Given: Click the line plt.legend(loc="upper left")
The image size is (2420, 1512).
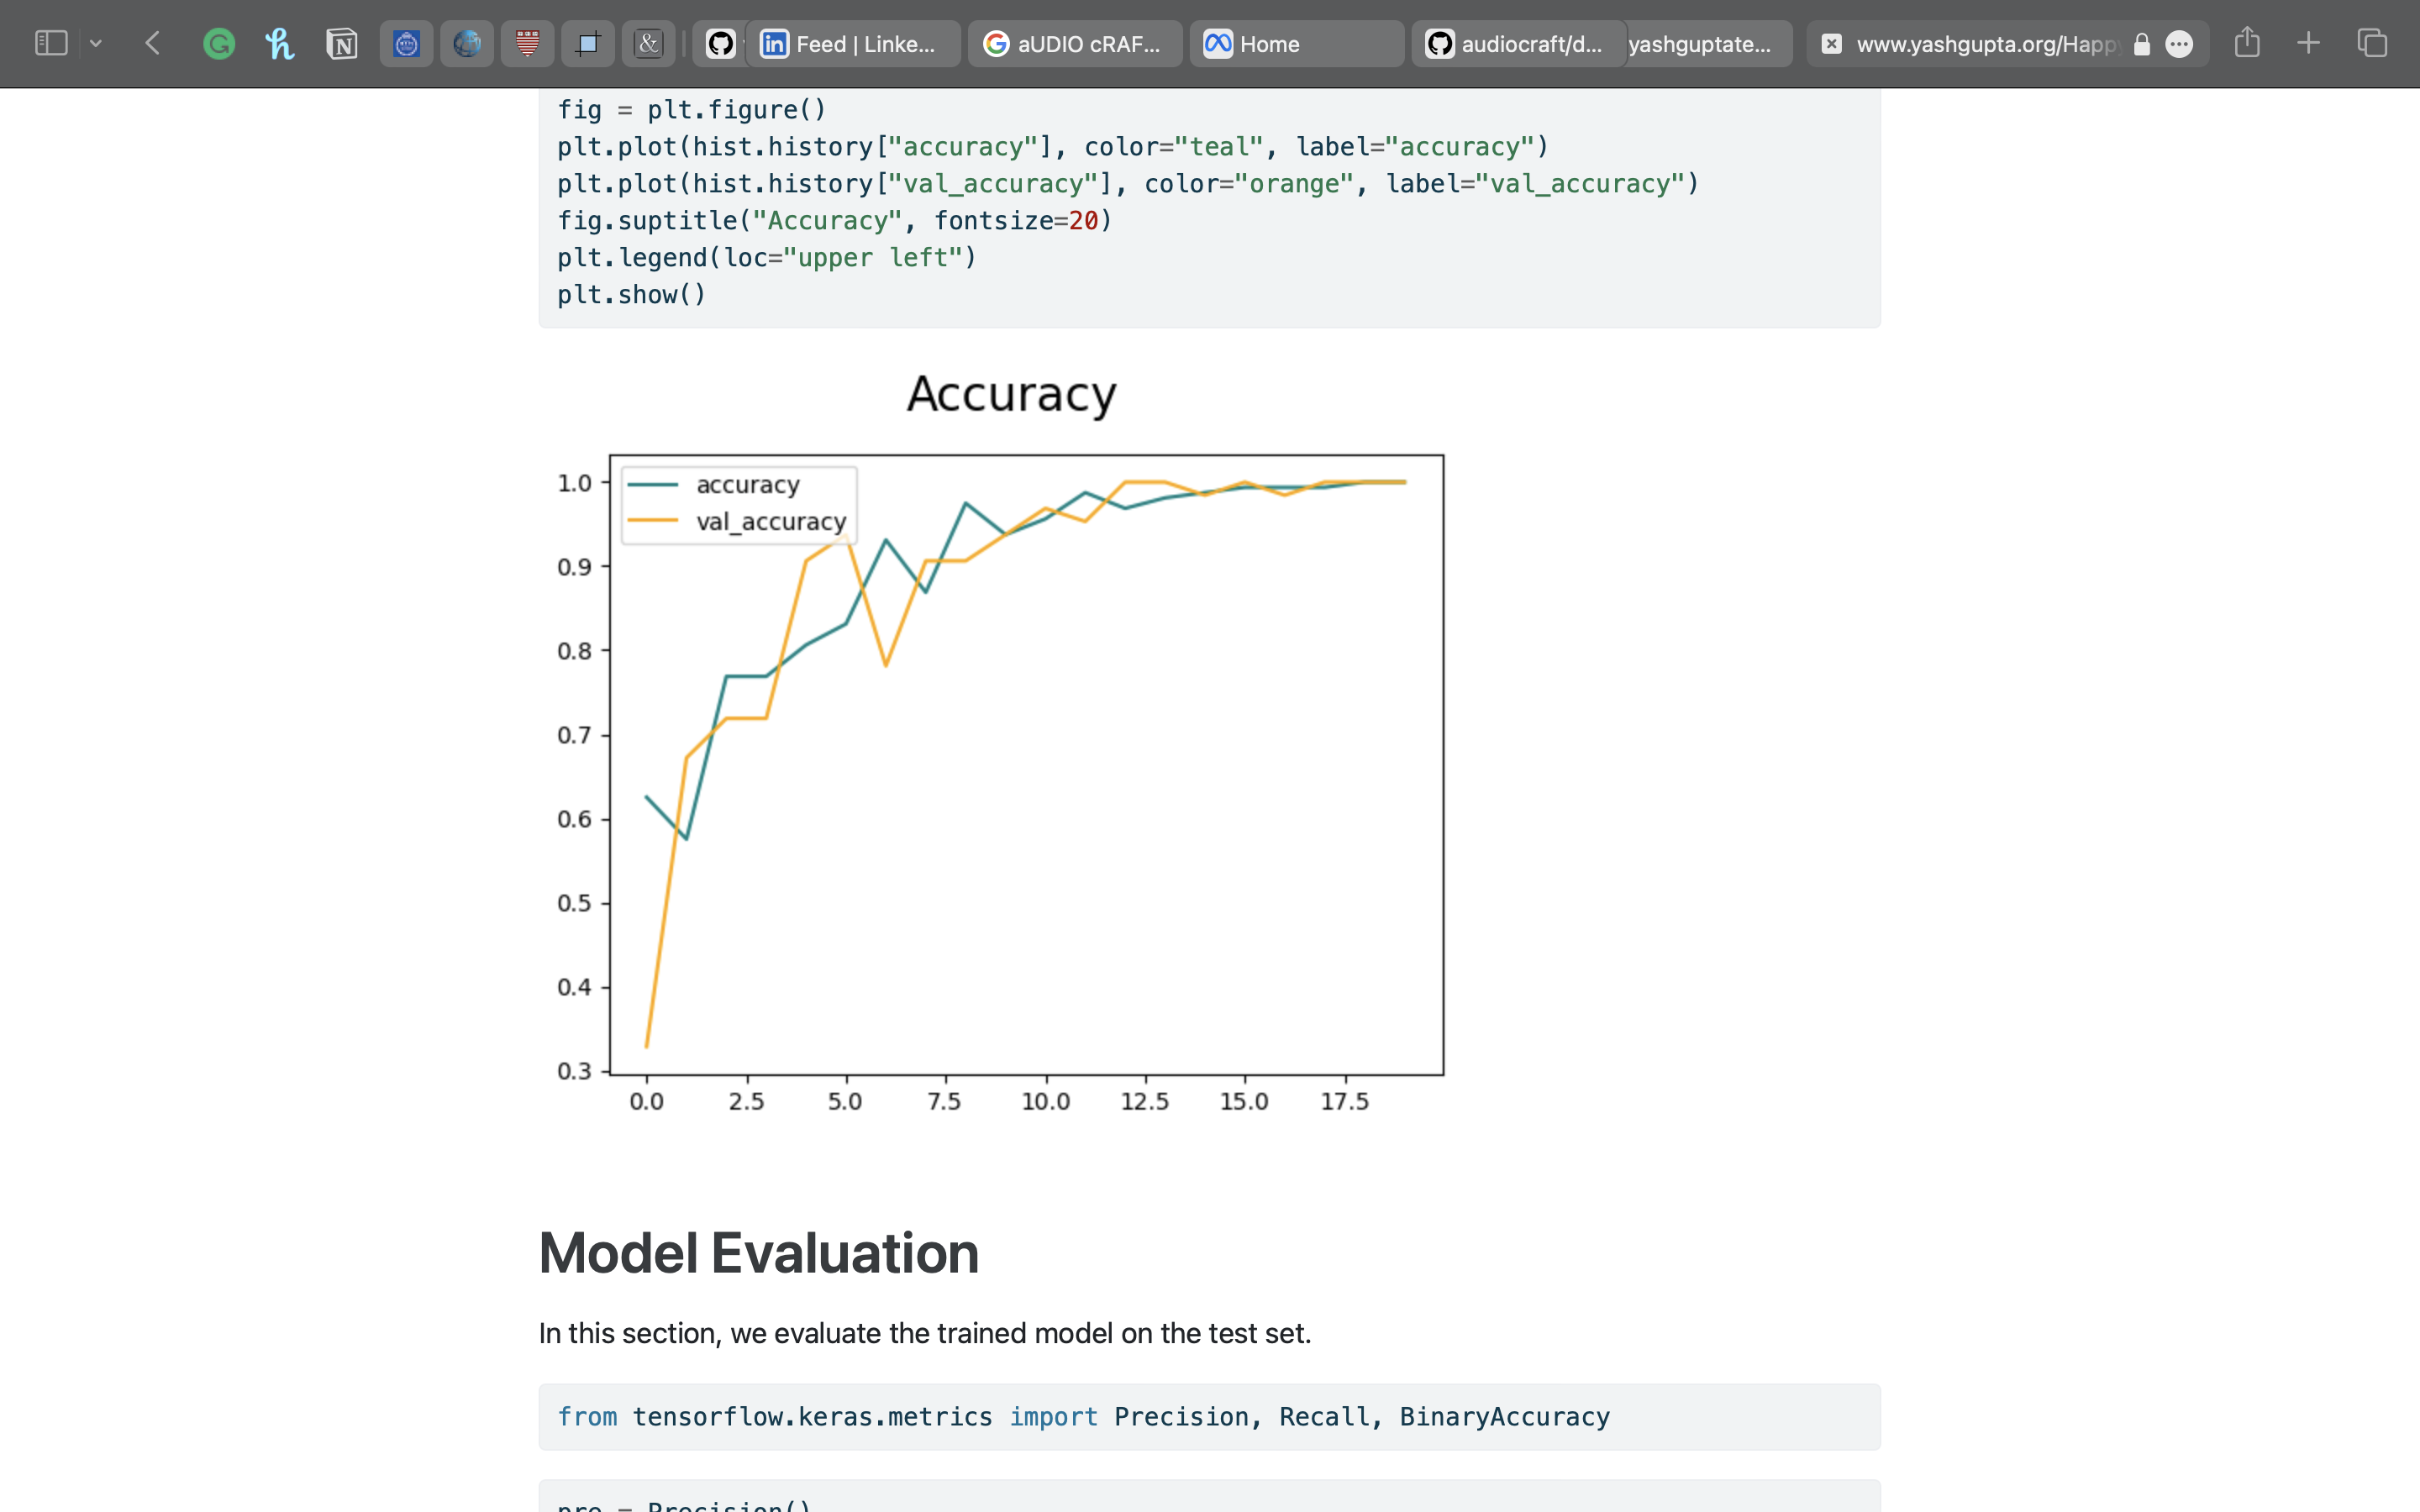Looking at the screenshot, I should (x=767, y=257).
